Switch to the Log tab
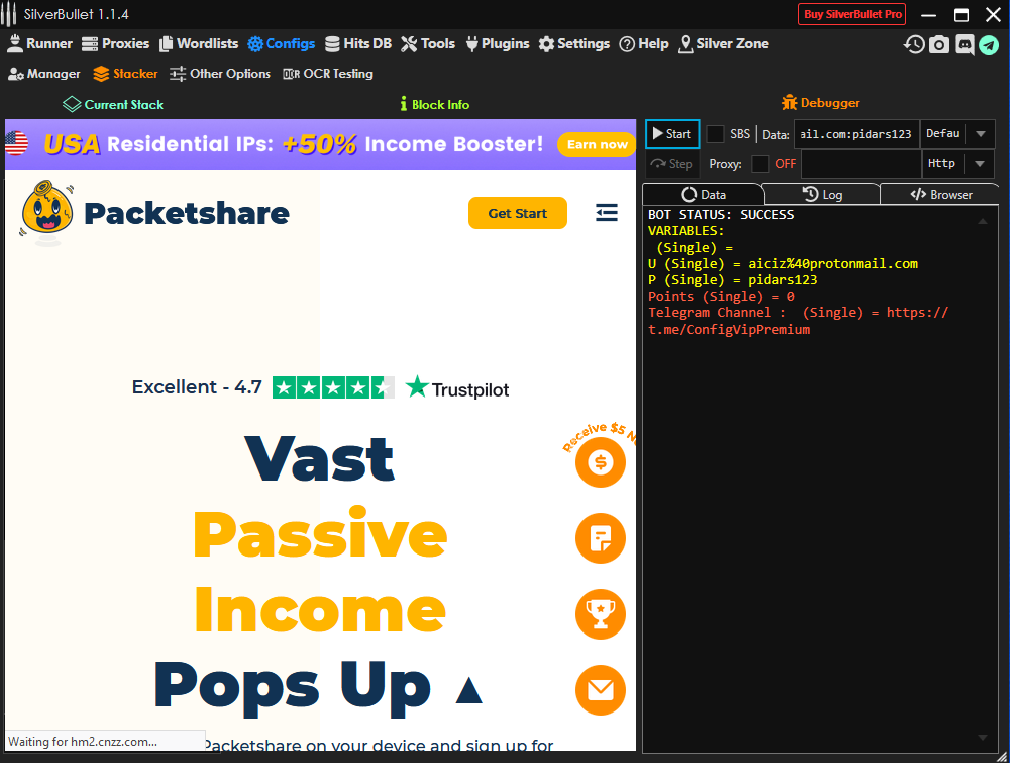This screenshot has width=1010, height=763. click(822, 194)
